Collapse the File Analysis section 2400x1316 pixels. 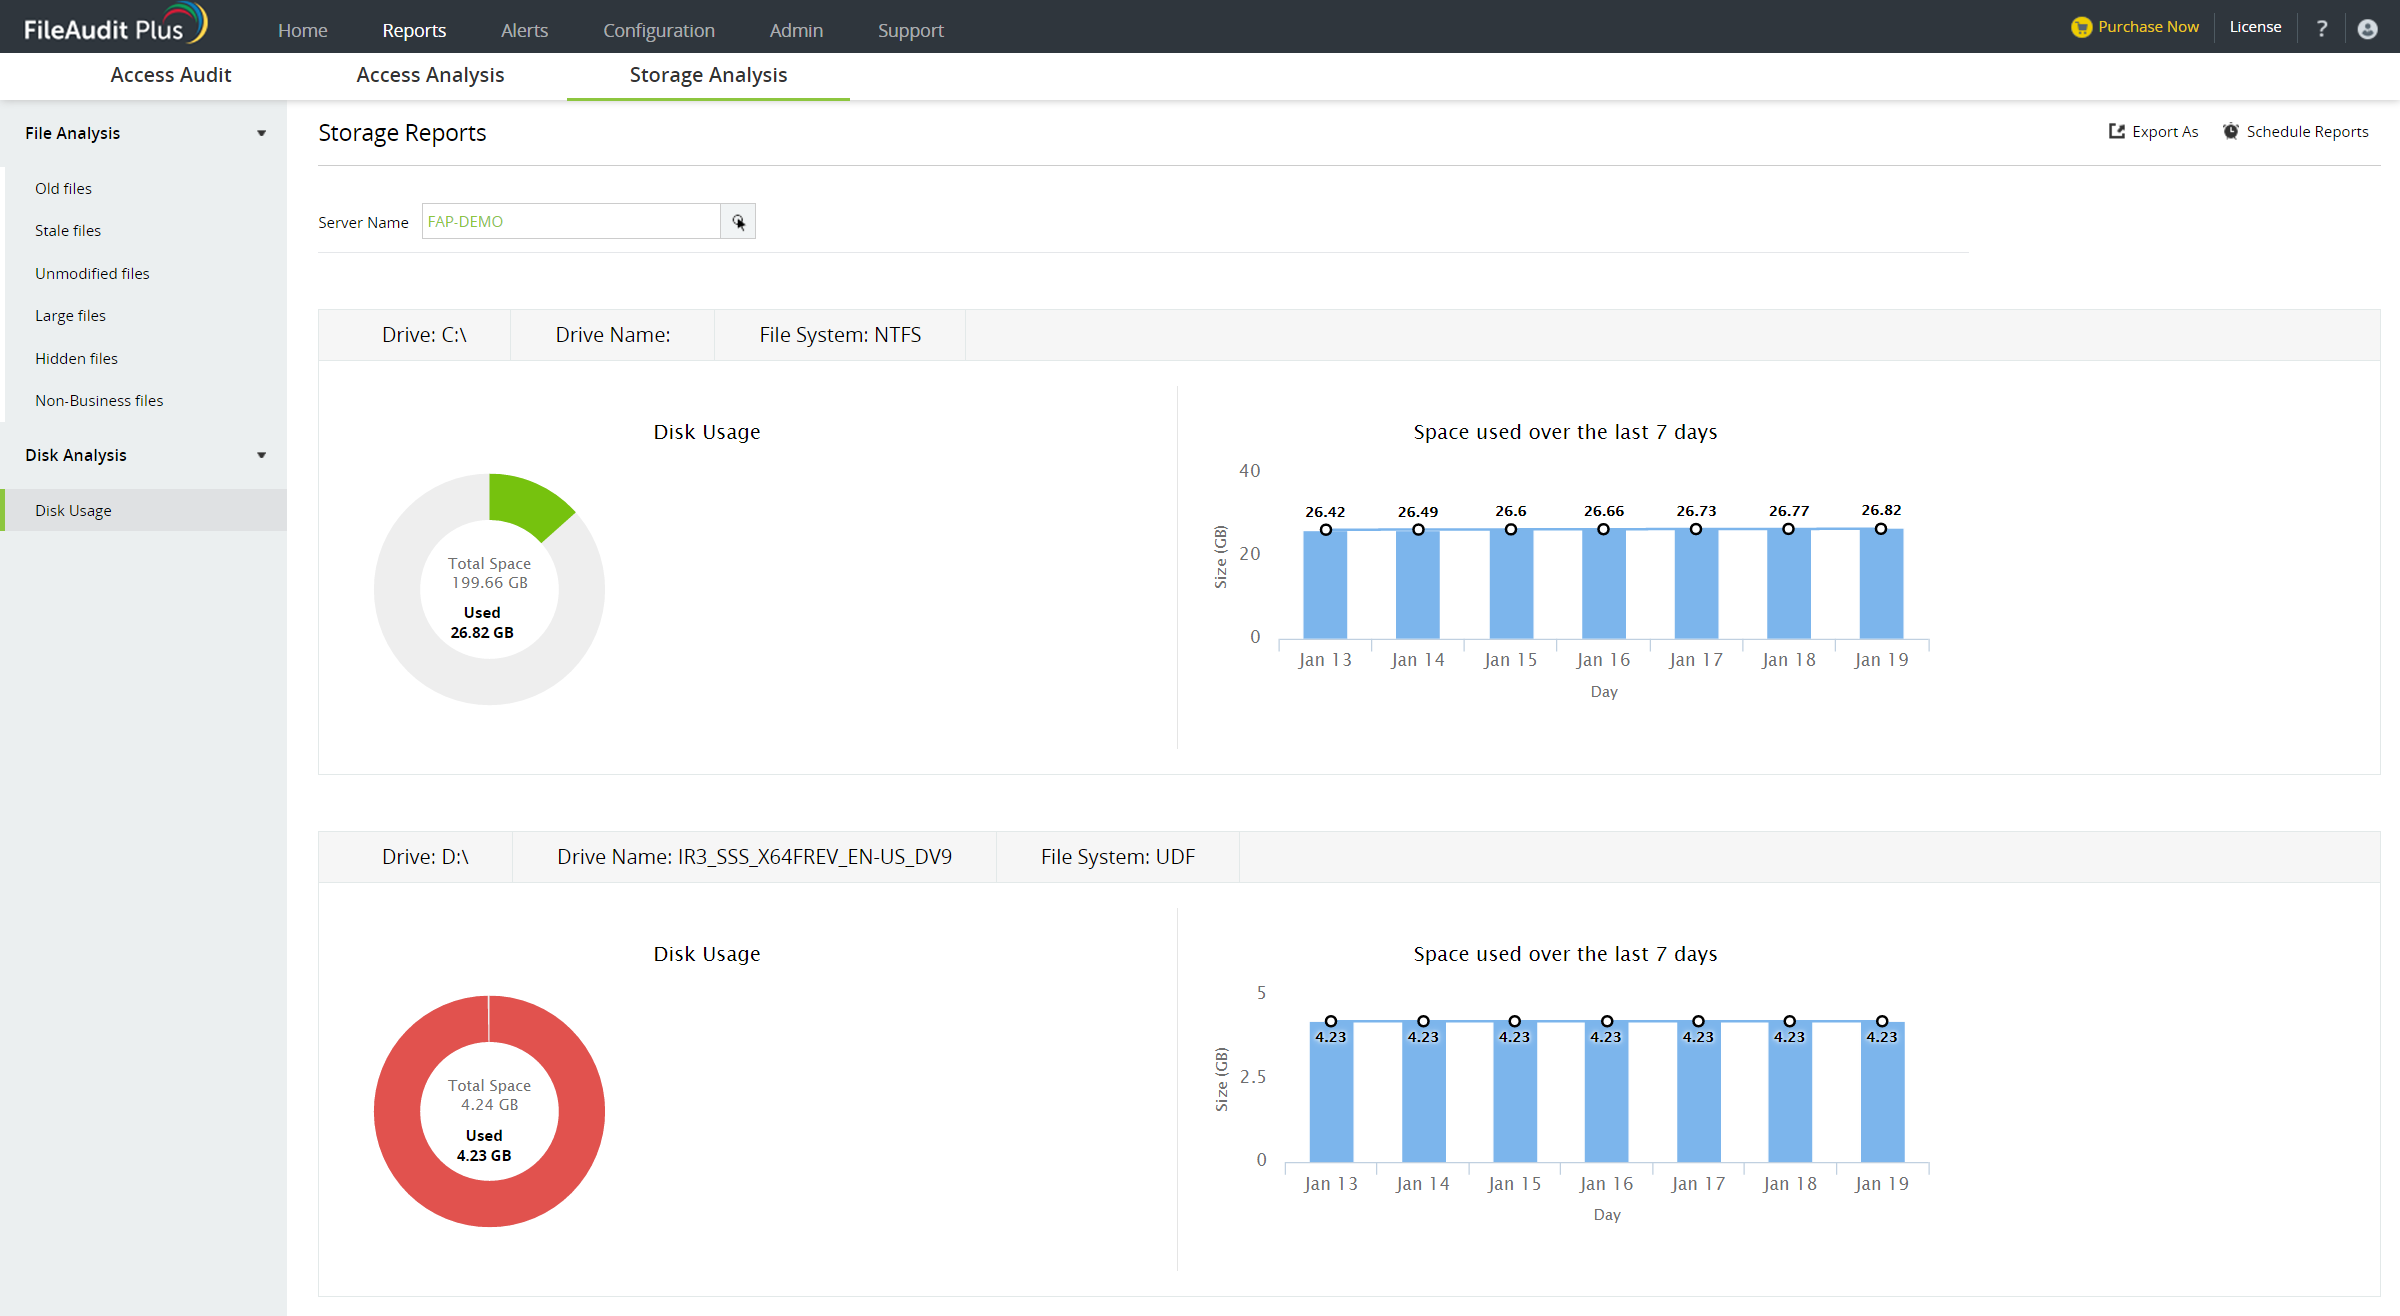(261, 133)
